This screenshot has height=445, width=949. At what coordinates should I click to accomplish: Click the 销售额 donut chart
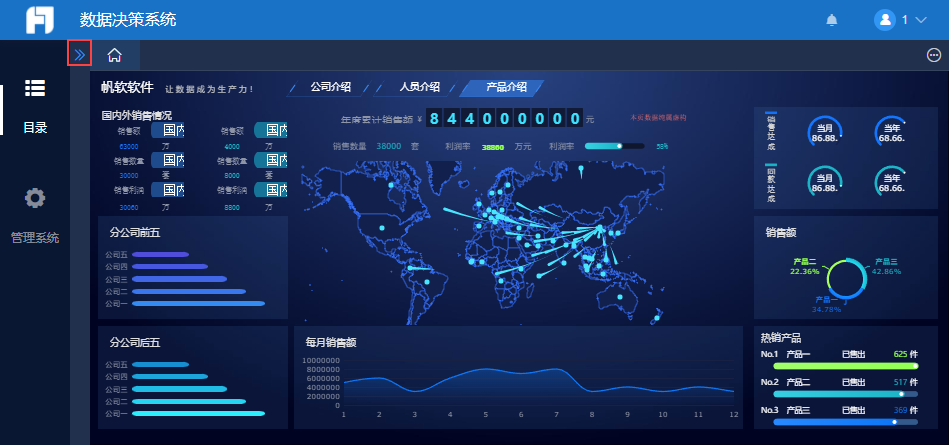coord(846,278)
